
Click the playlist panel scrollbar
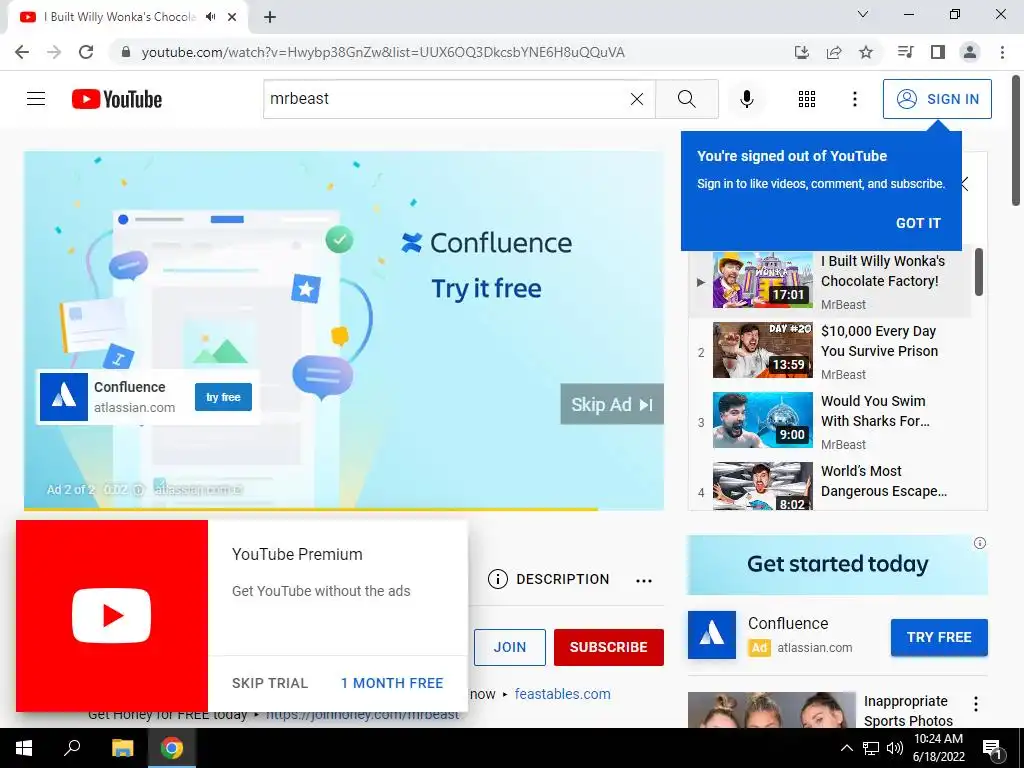pyautogui.click(x=978, y=272)
